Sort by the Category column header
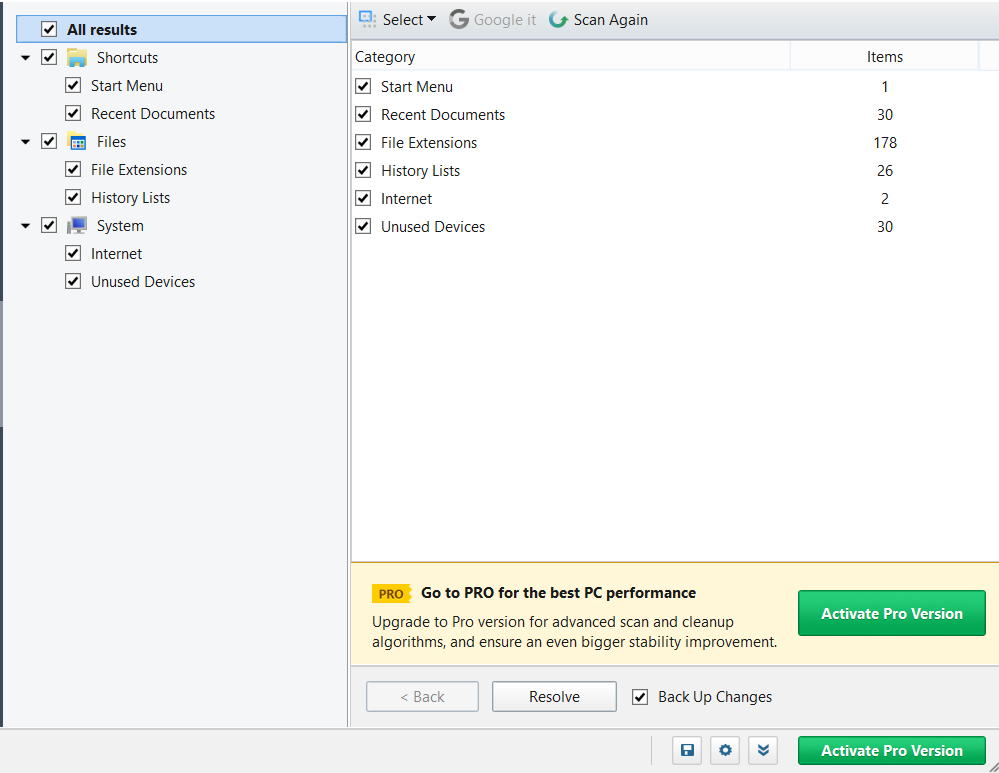 pyautogui.click(x=570, y=57)
